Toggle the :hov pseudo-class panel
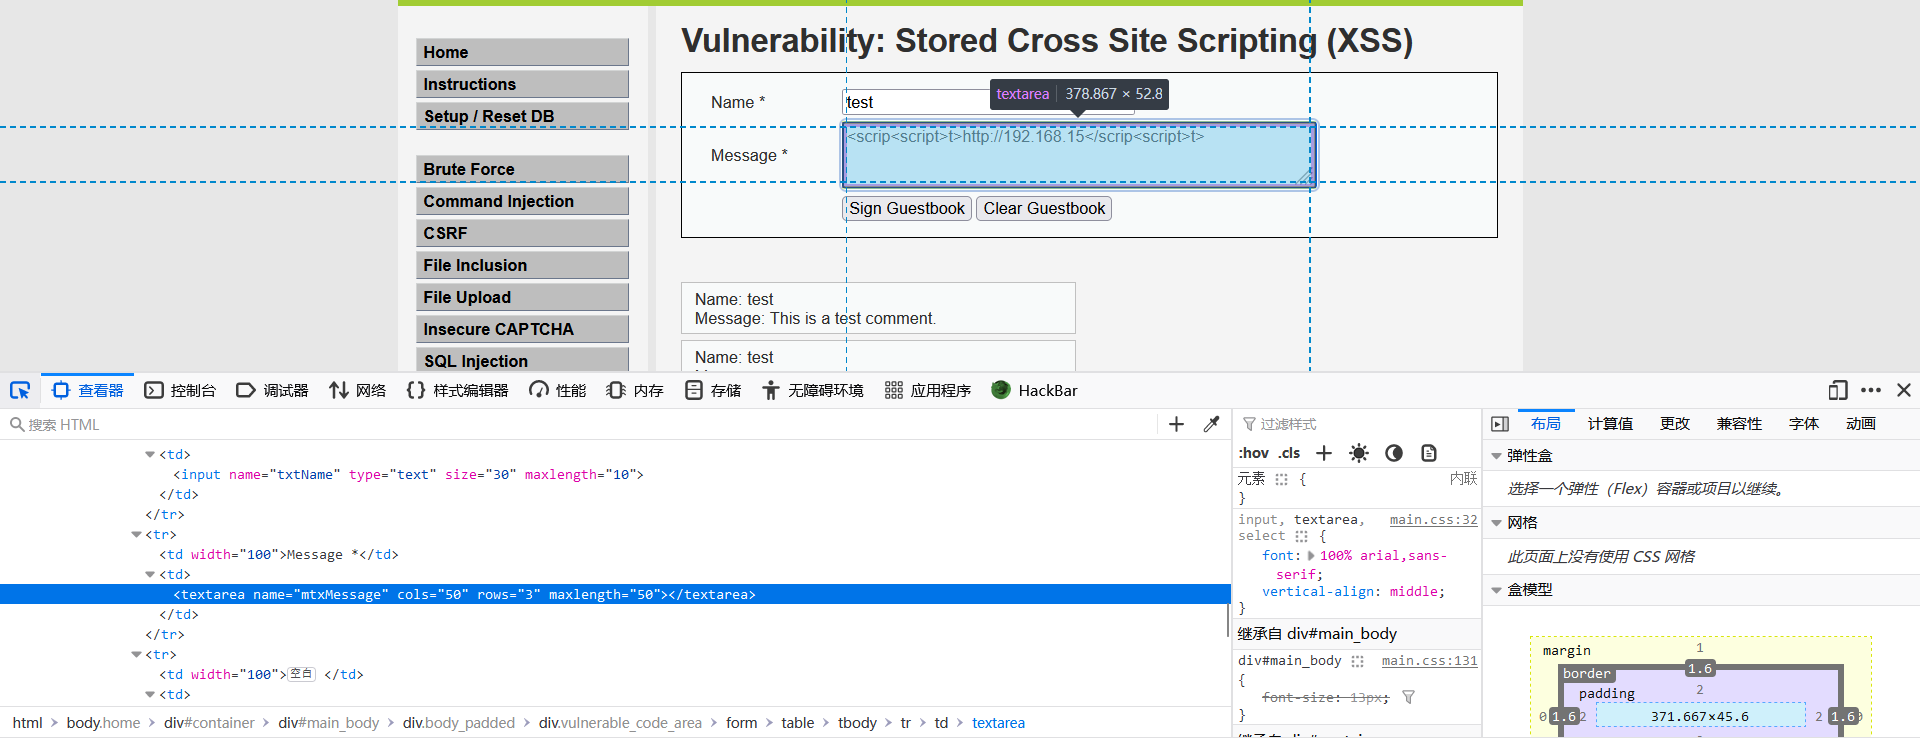1920x738 pixels. coord(1253,453)
